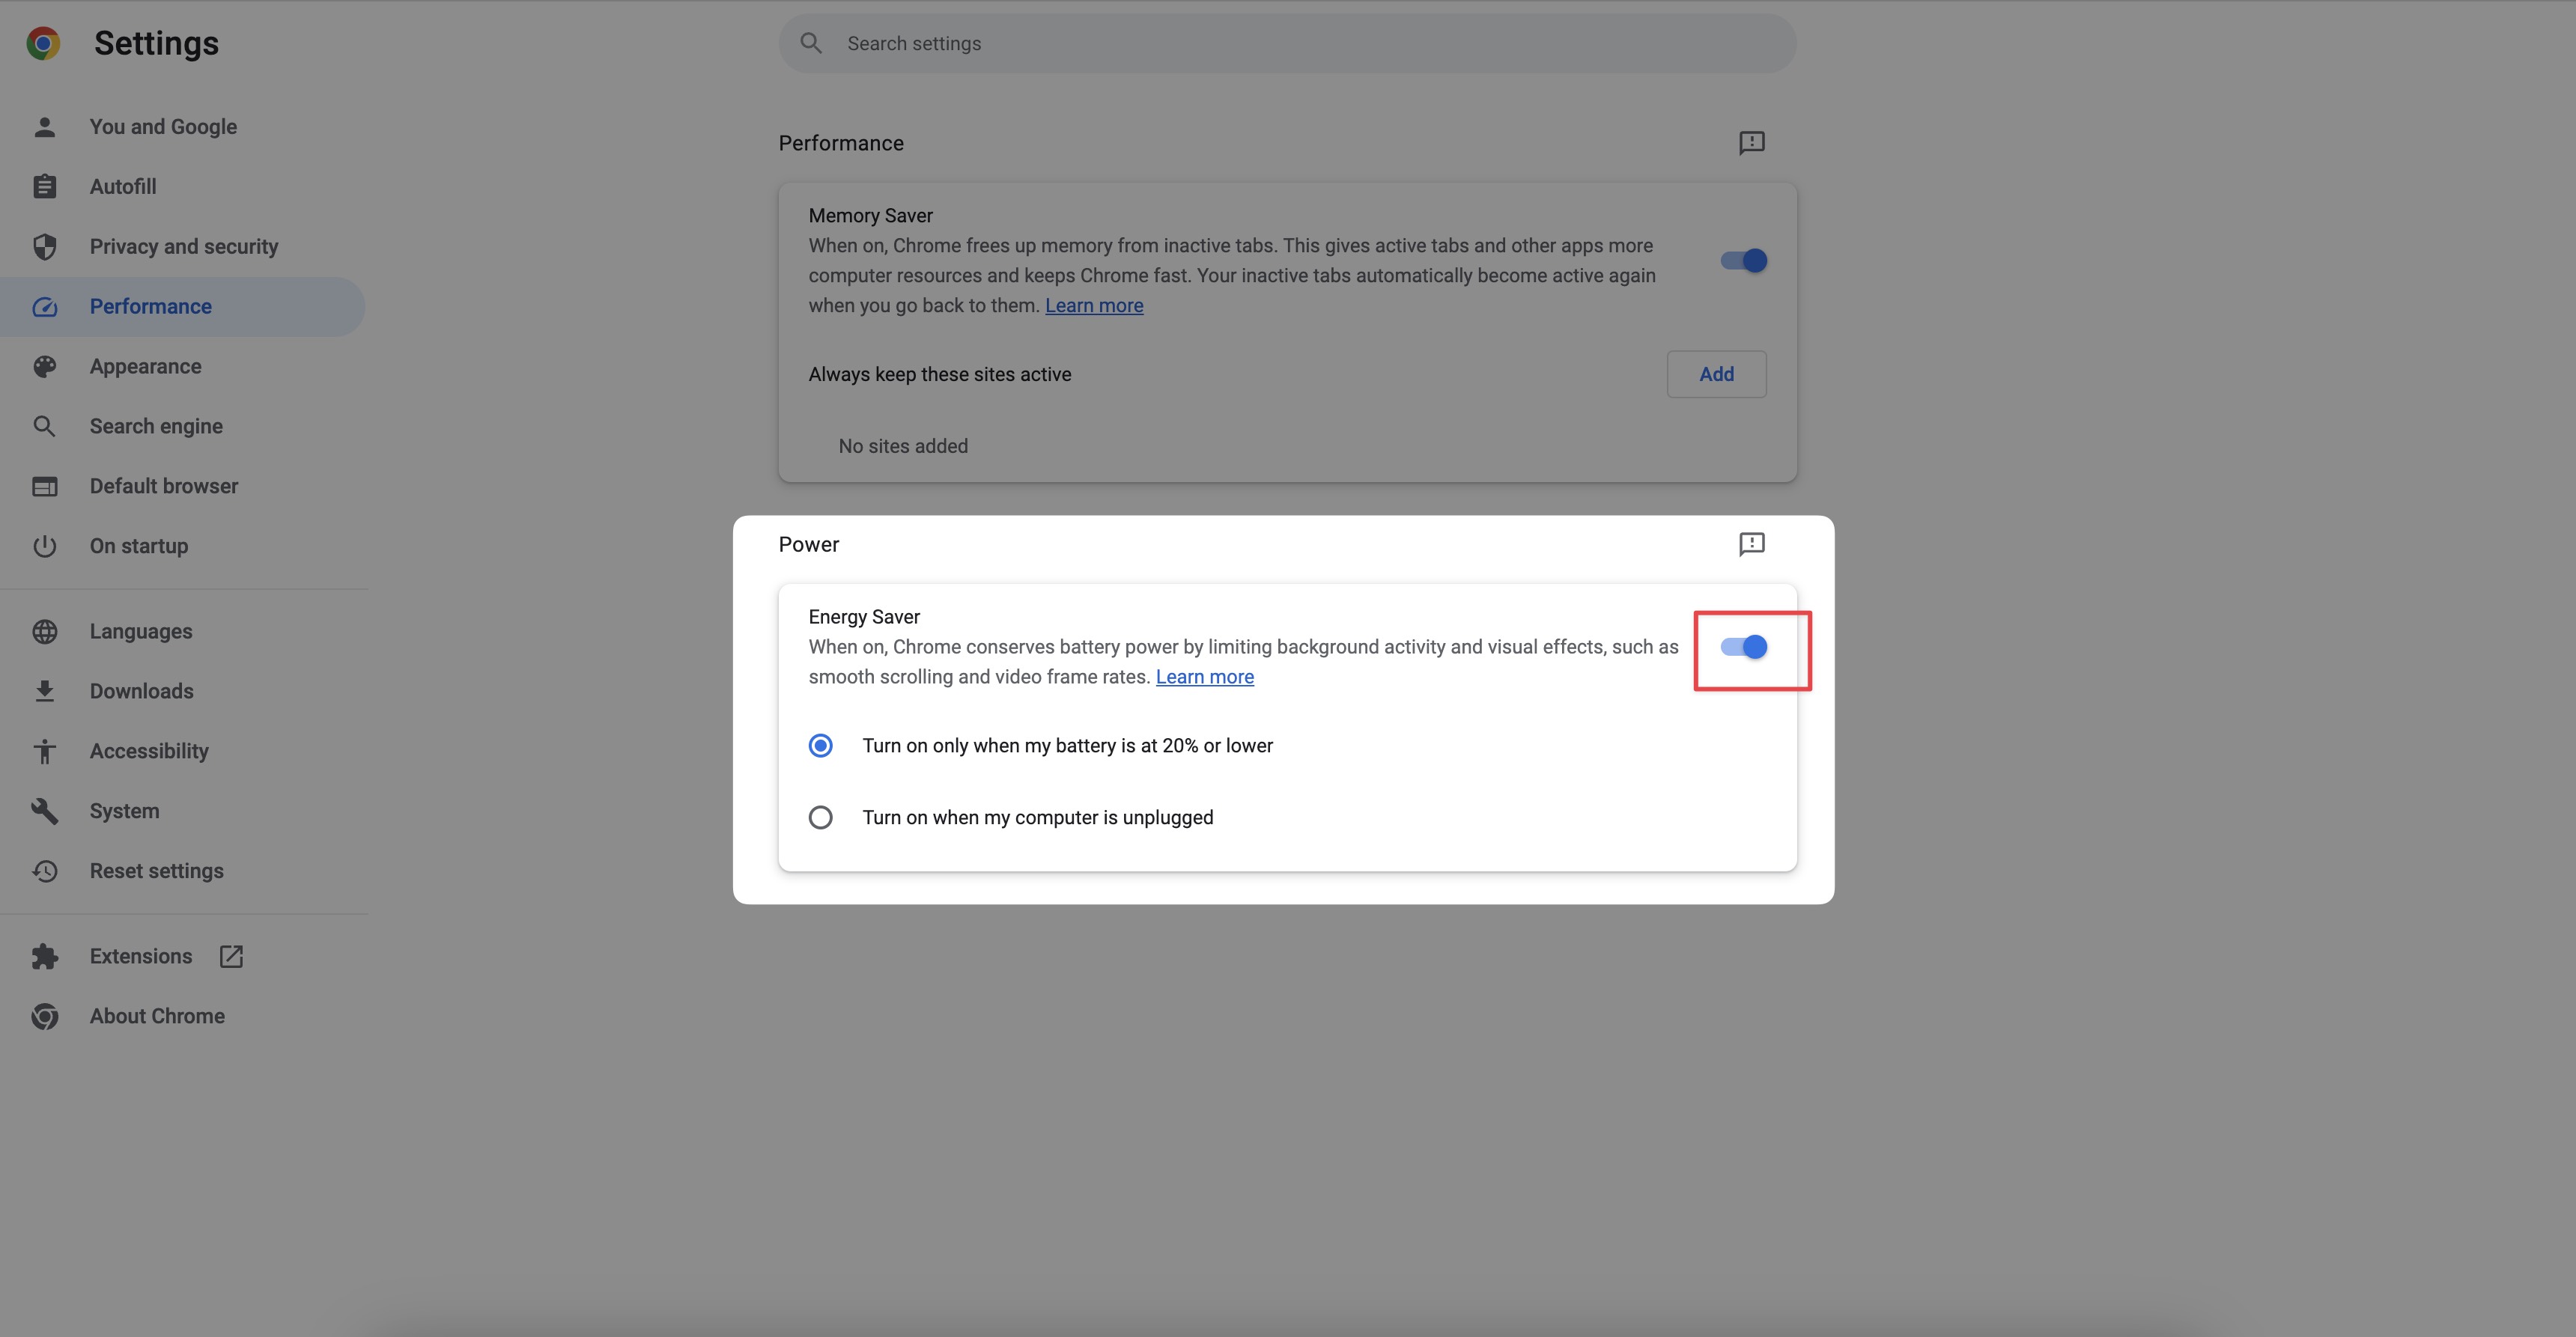The width and height of the screenshot is (2576, 1337).
Task: Click the About Chrome icon
Action: pyautogui.click(x=44, y=1017)
